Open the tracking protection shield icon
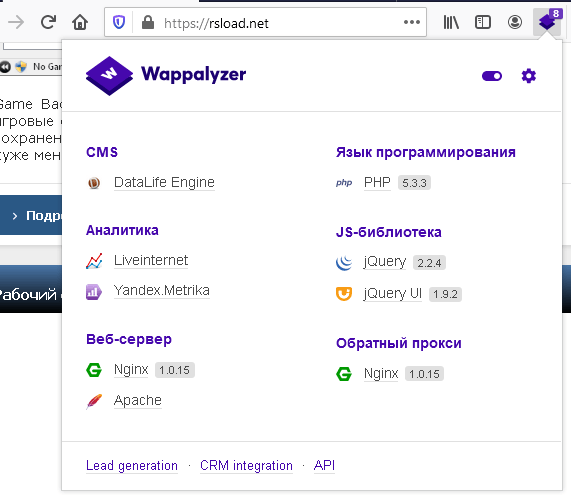 tap(119, 23)
